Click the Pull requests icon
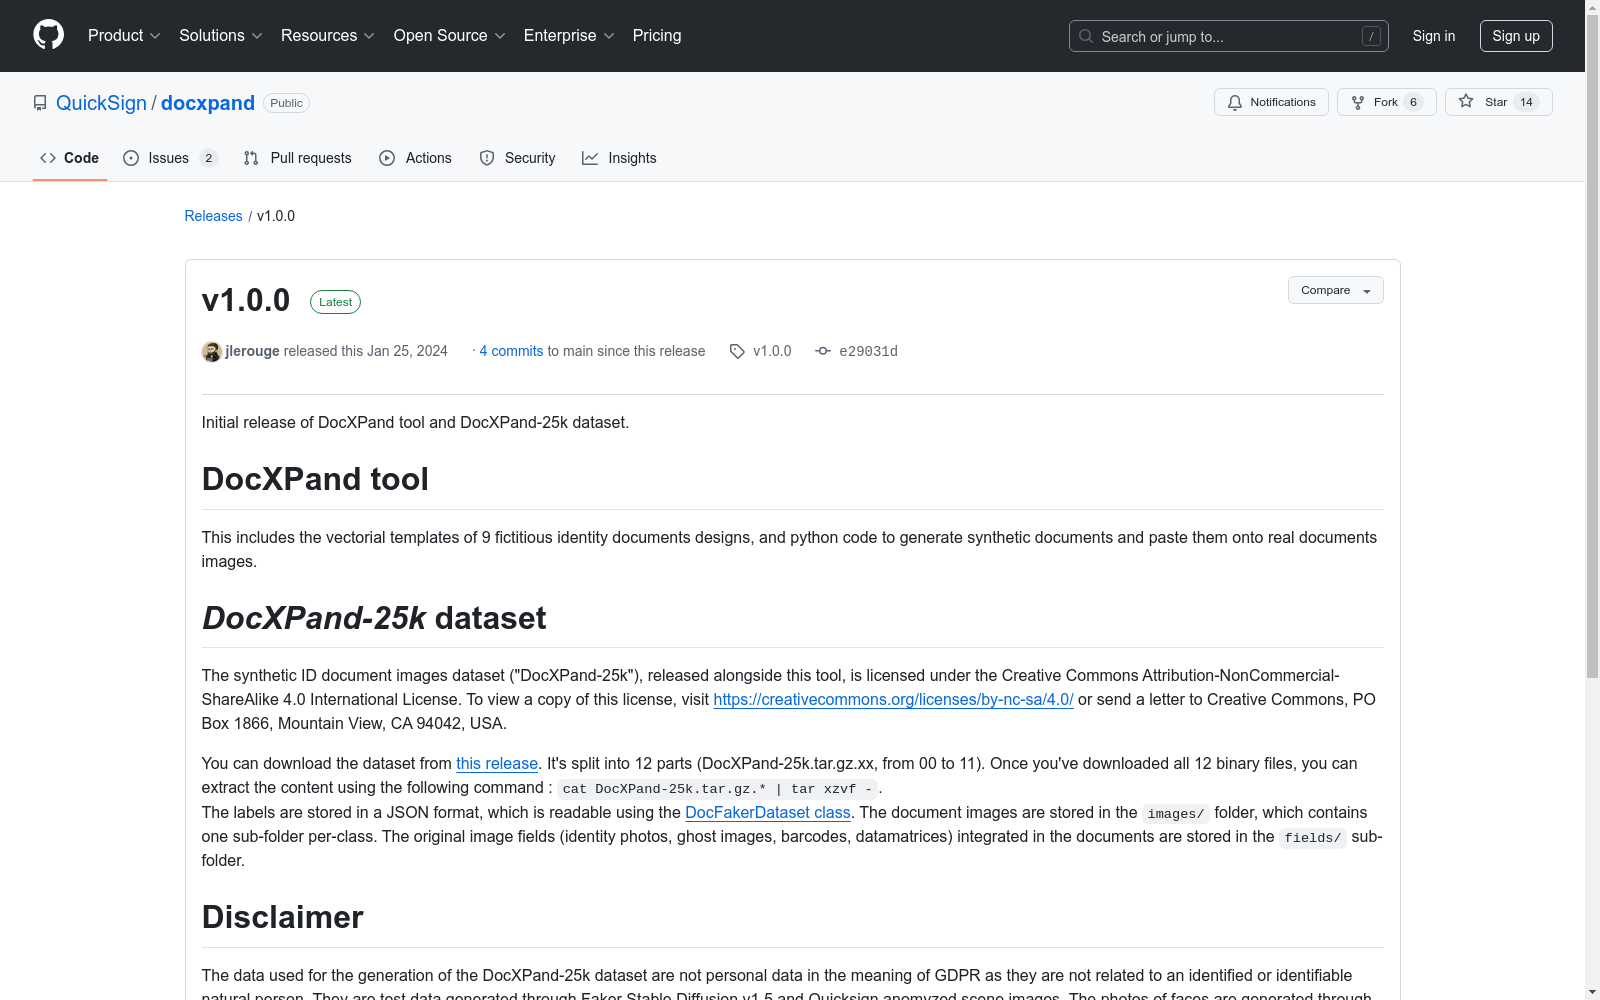This screenshot has width=1600, height=1000. [x=251, y=158]
